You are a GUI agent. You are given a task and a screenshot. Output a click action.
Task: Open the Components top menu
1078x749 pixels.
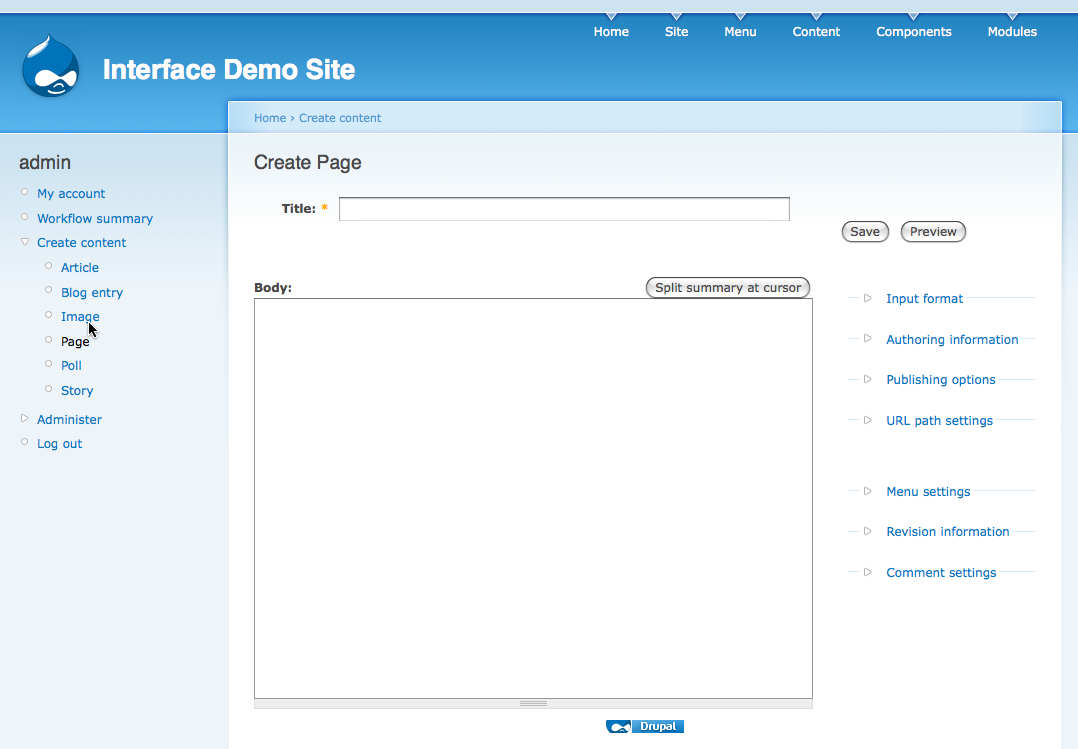tap(913, 32)
